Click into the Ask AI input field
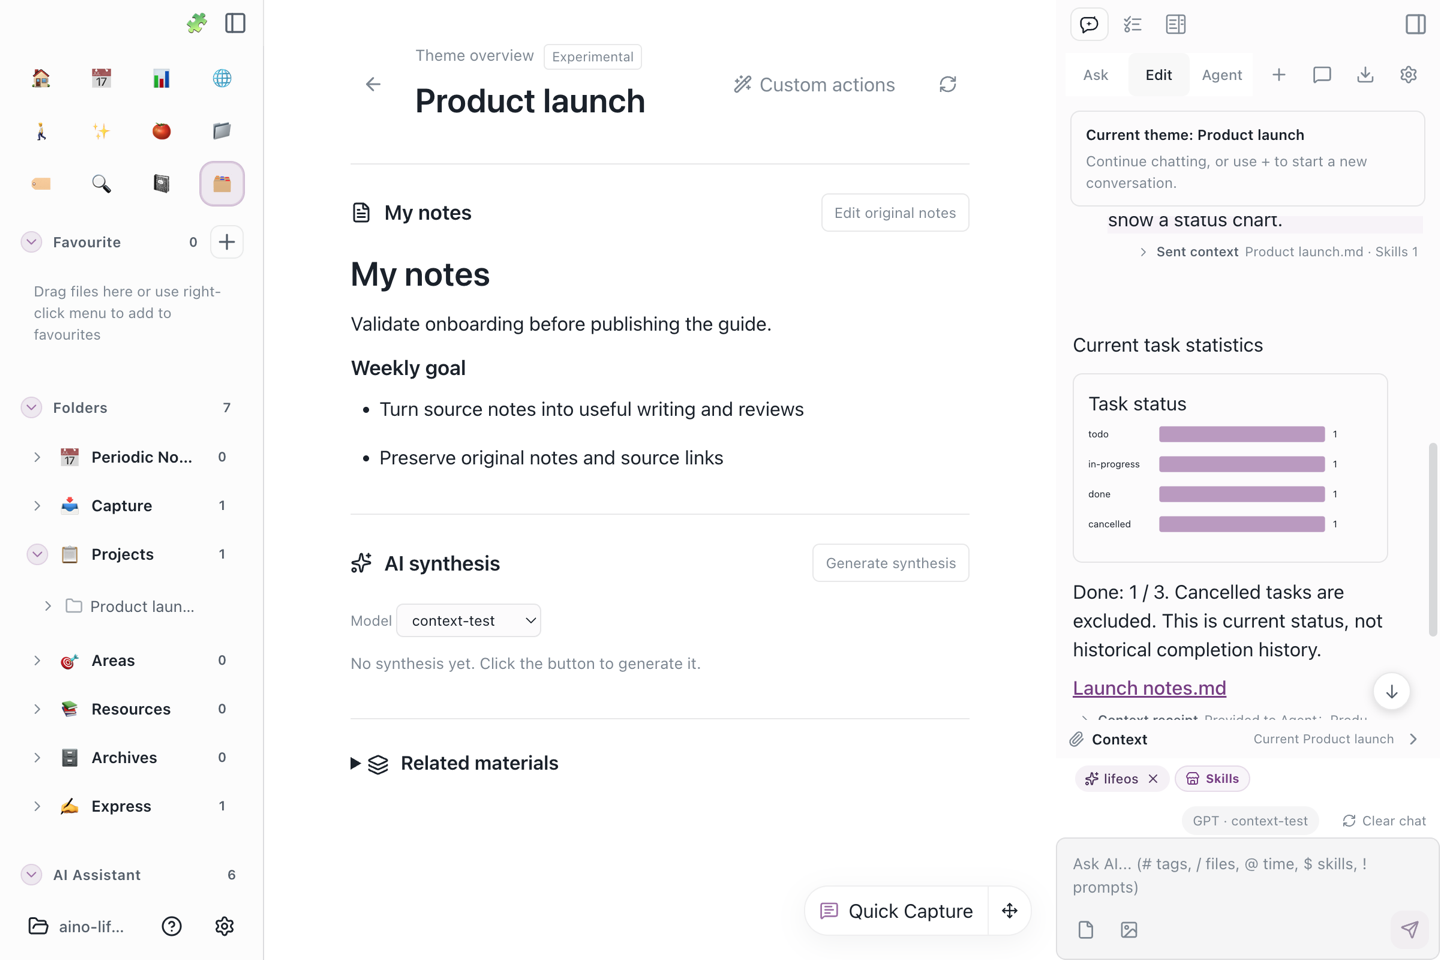The width and height of the screenshot is (1440, 960). click(x=1248, y=876)
